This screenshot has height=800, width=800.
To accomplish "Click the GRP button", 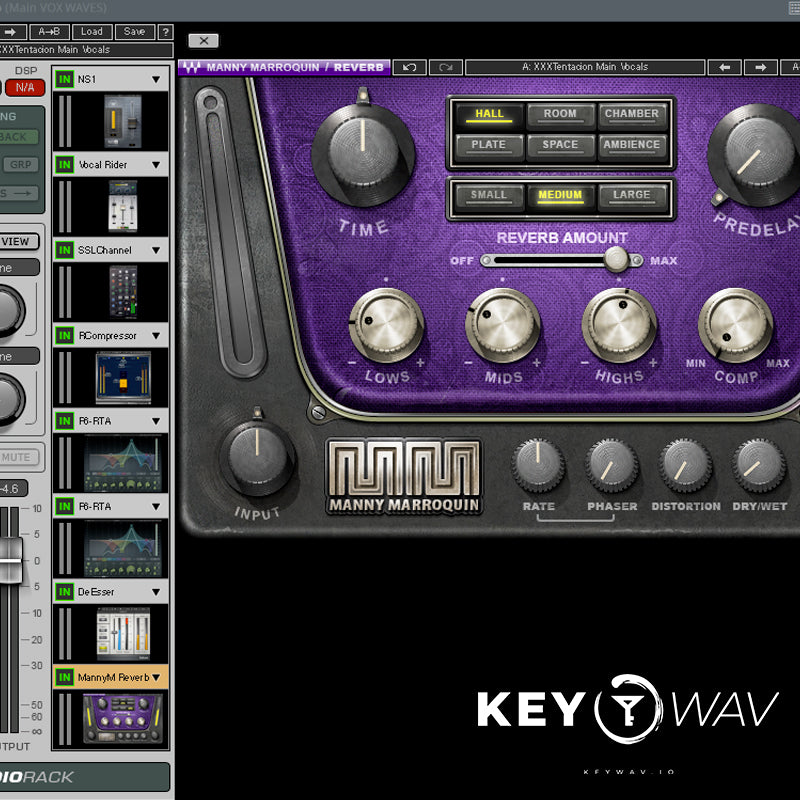I will tap(20, 165).
